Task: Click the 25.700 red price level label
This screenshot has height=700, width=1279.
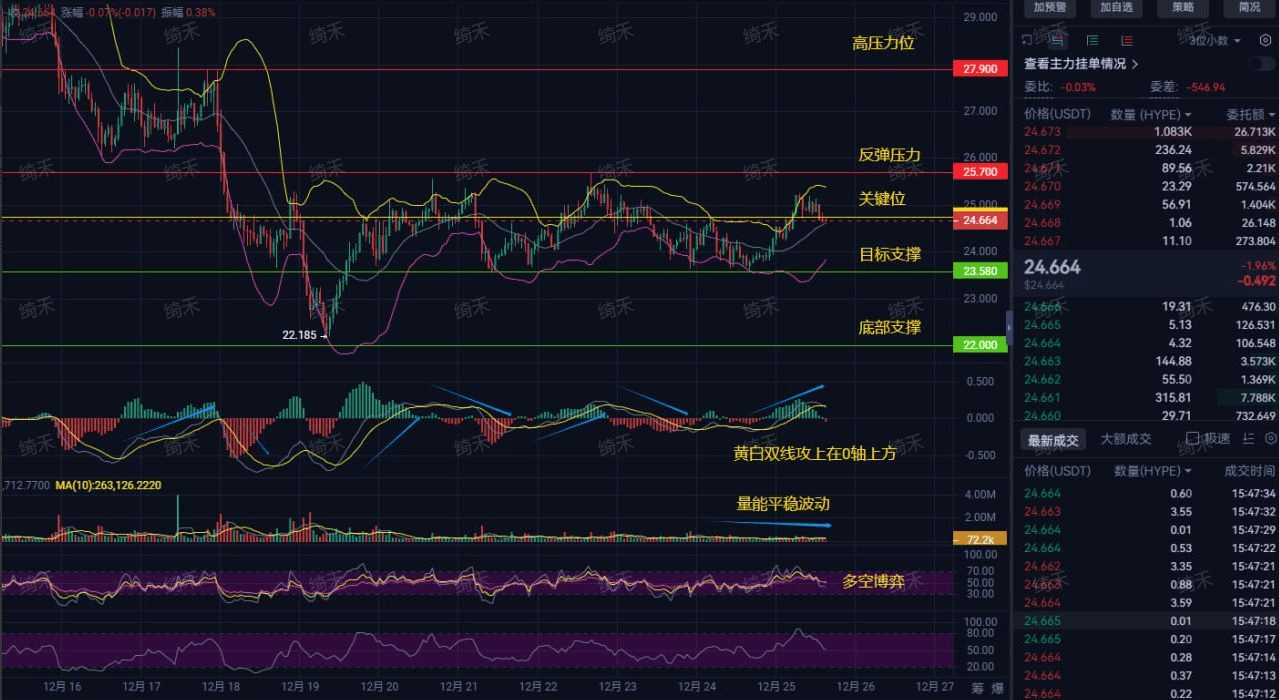Action: (x=980, y=172)
